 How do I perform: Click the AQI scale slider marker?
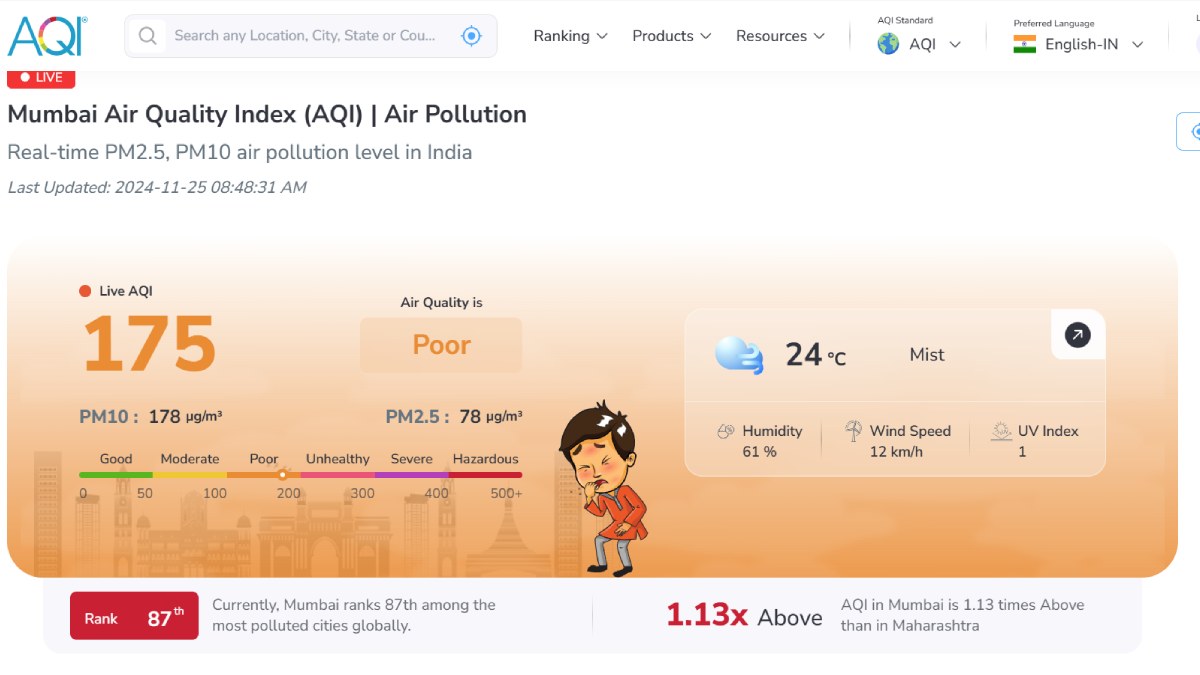coord(283,475)
